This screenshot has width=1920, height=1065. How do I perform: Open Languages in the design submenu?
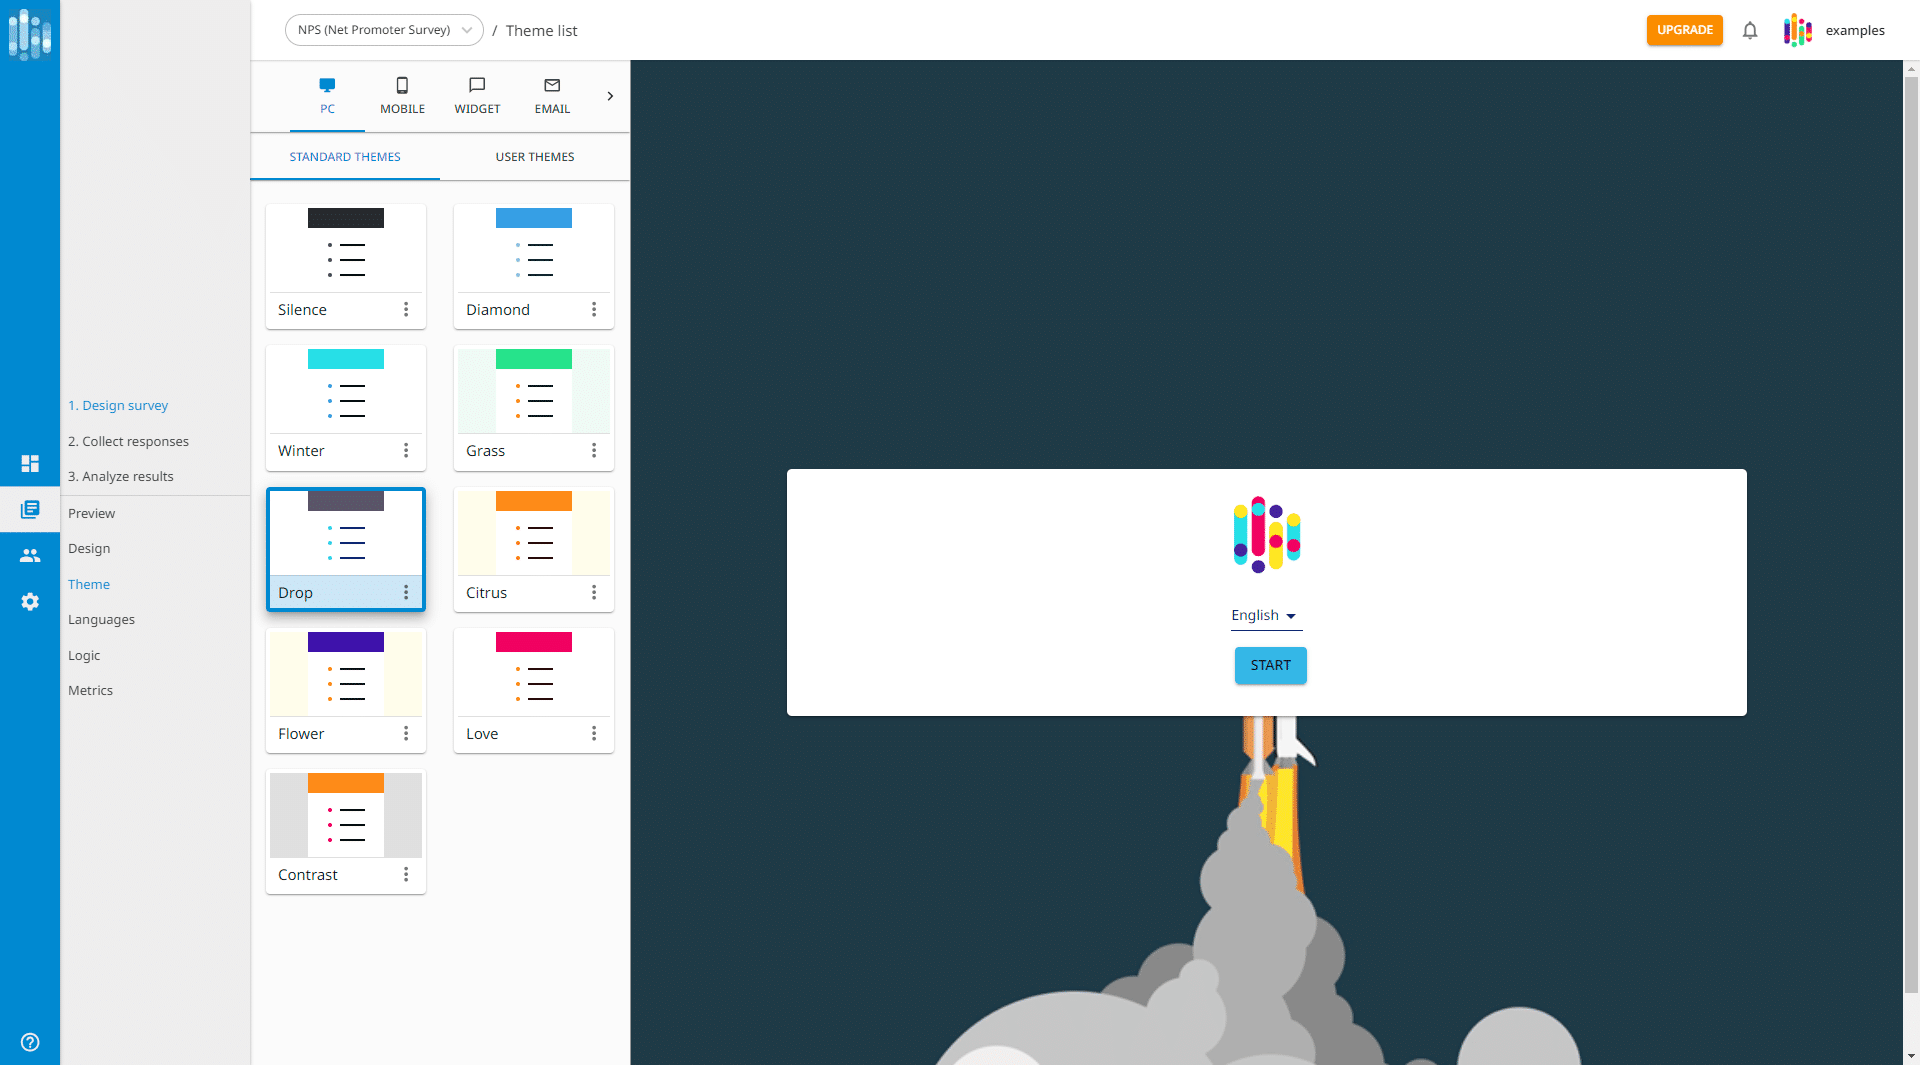coord(101,620)
